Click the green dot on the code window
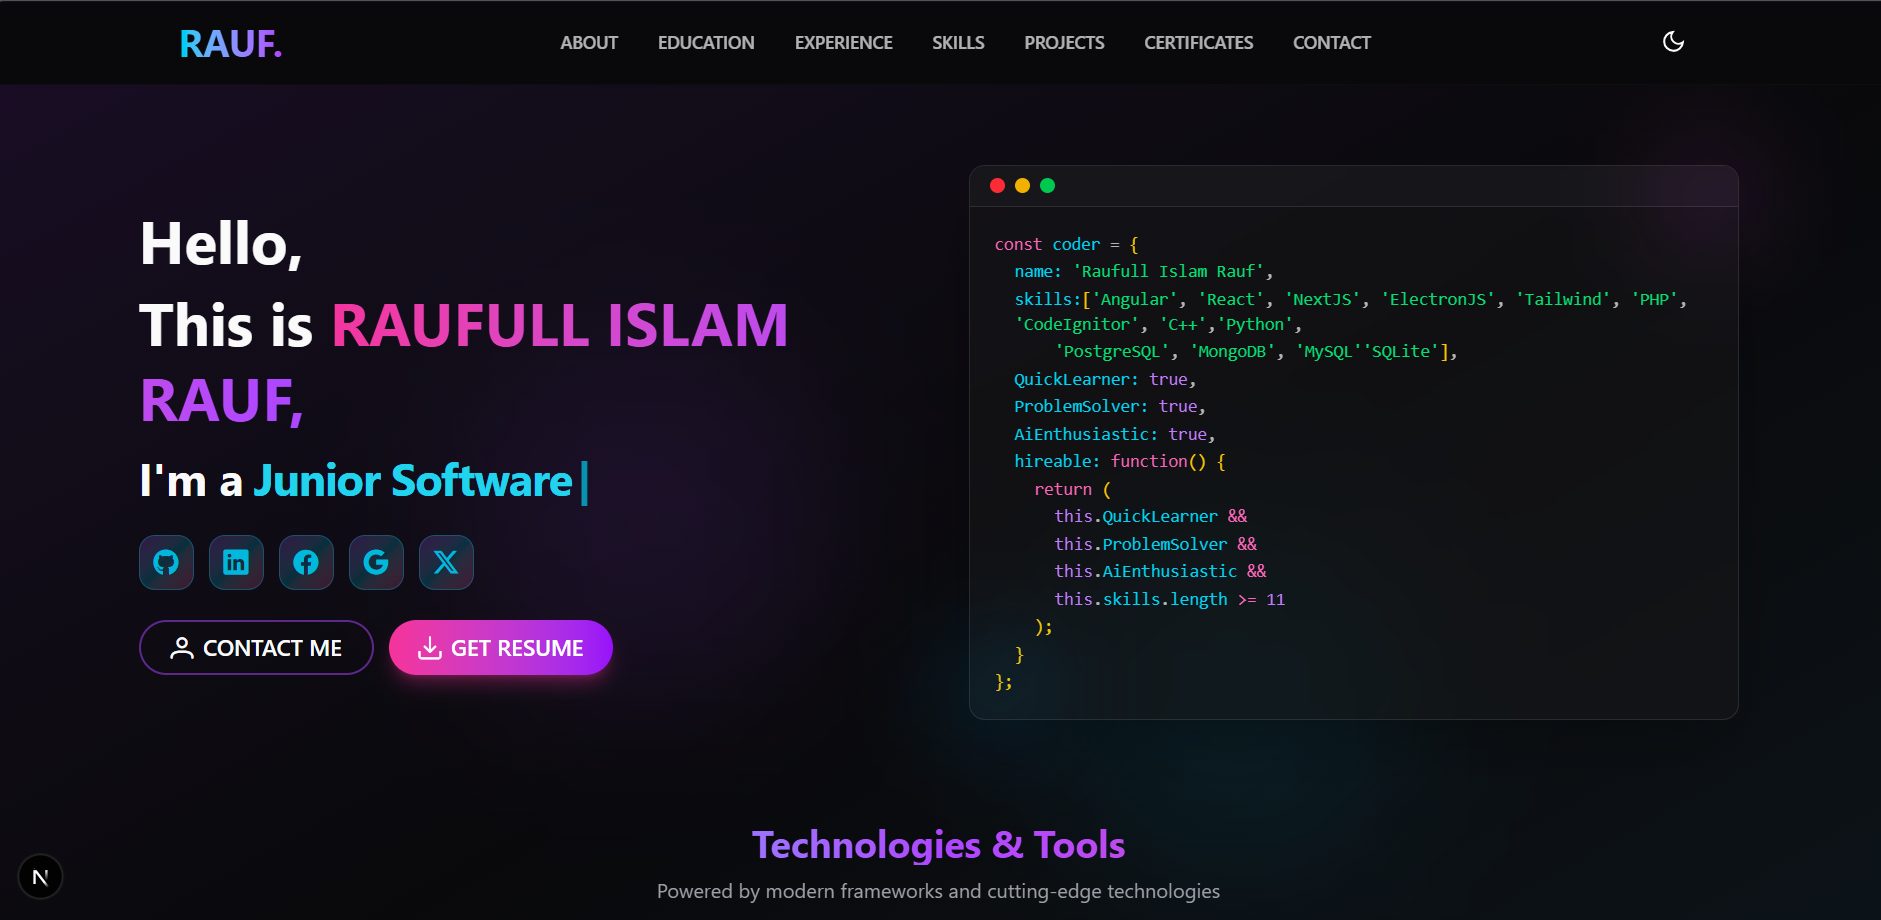Screen dimensions: 1881x920 coord(1048,185)
